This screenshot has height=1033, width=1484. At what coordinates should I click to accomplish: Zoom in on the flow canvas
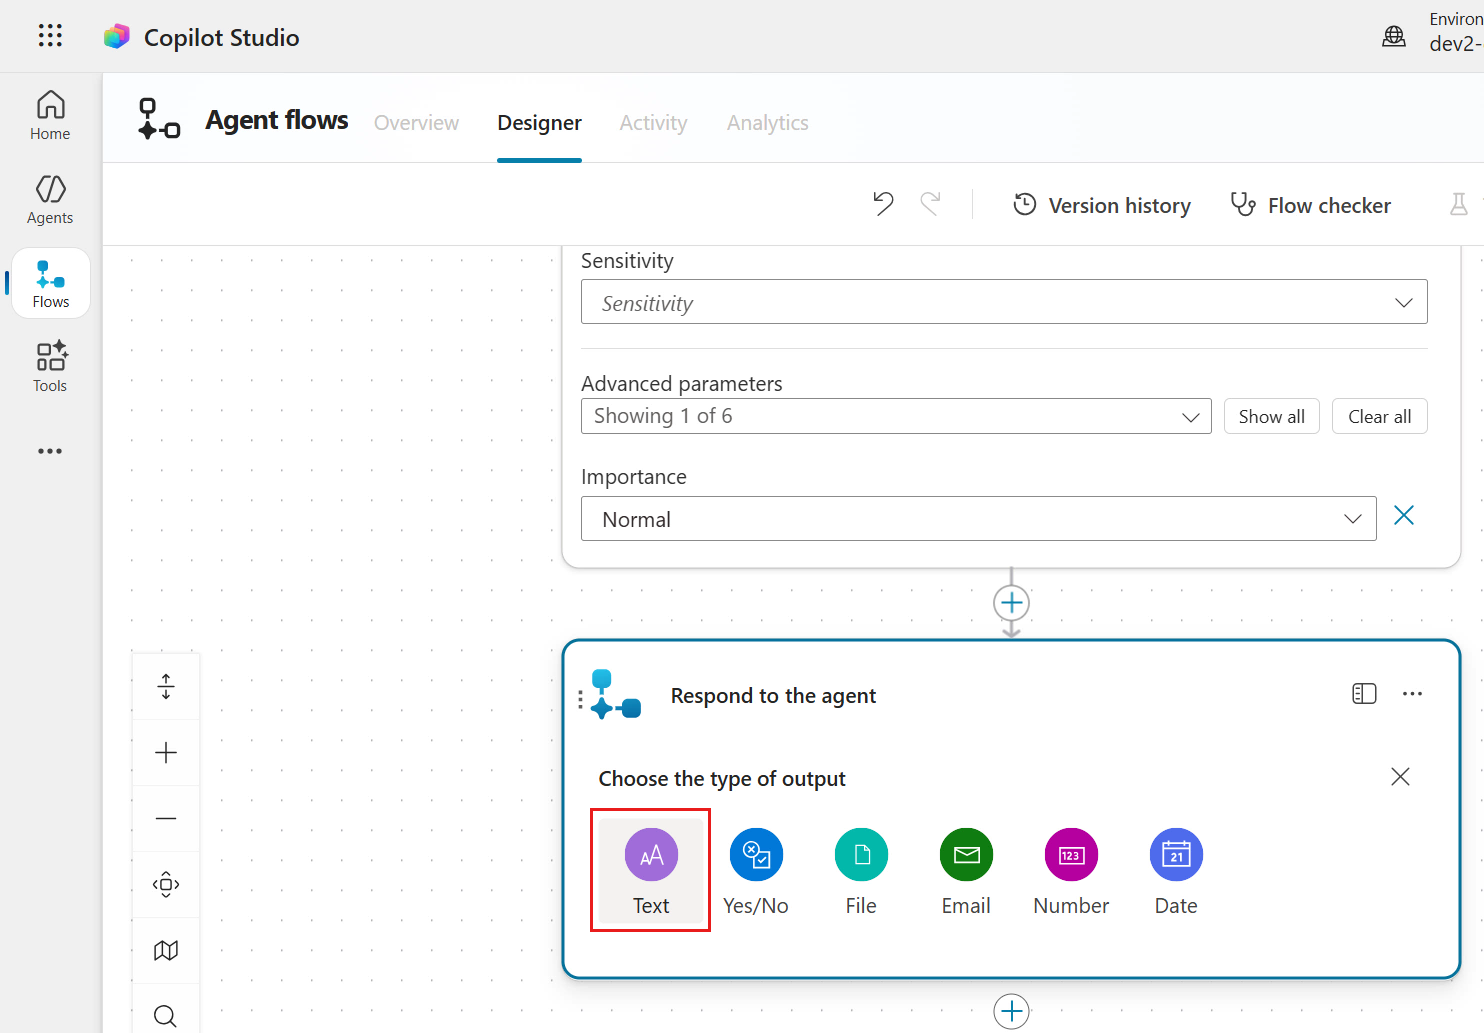coord(166,753)
